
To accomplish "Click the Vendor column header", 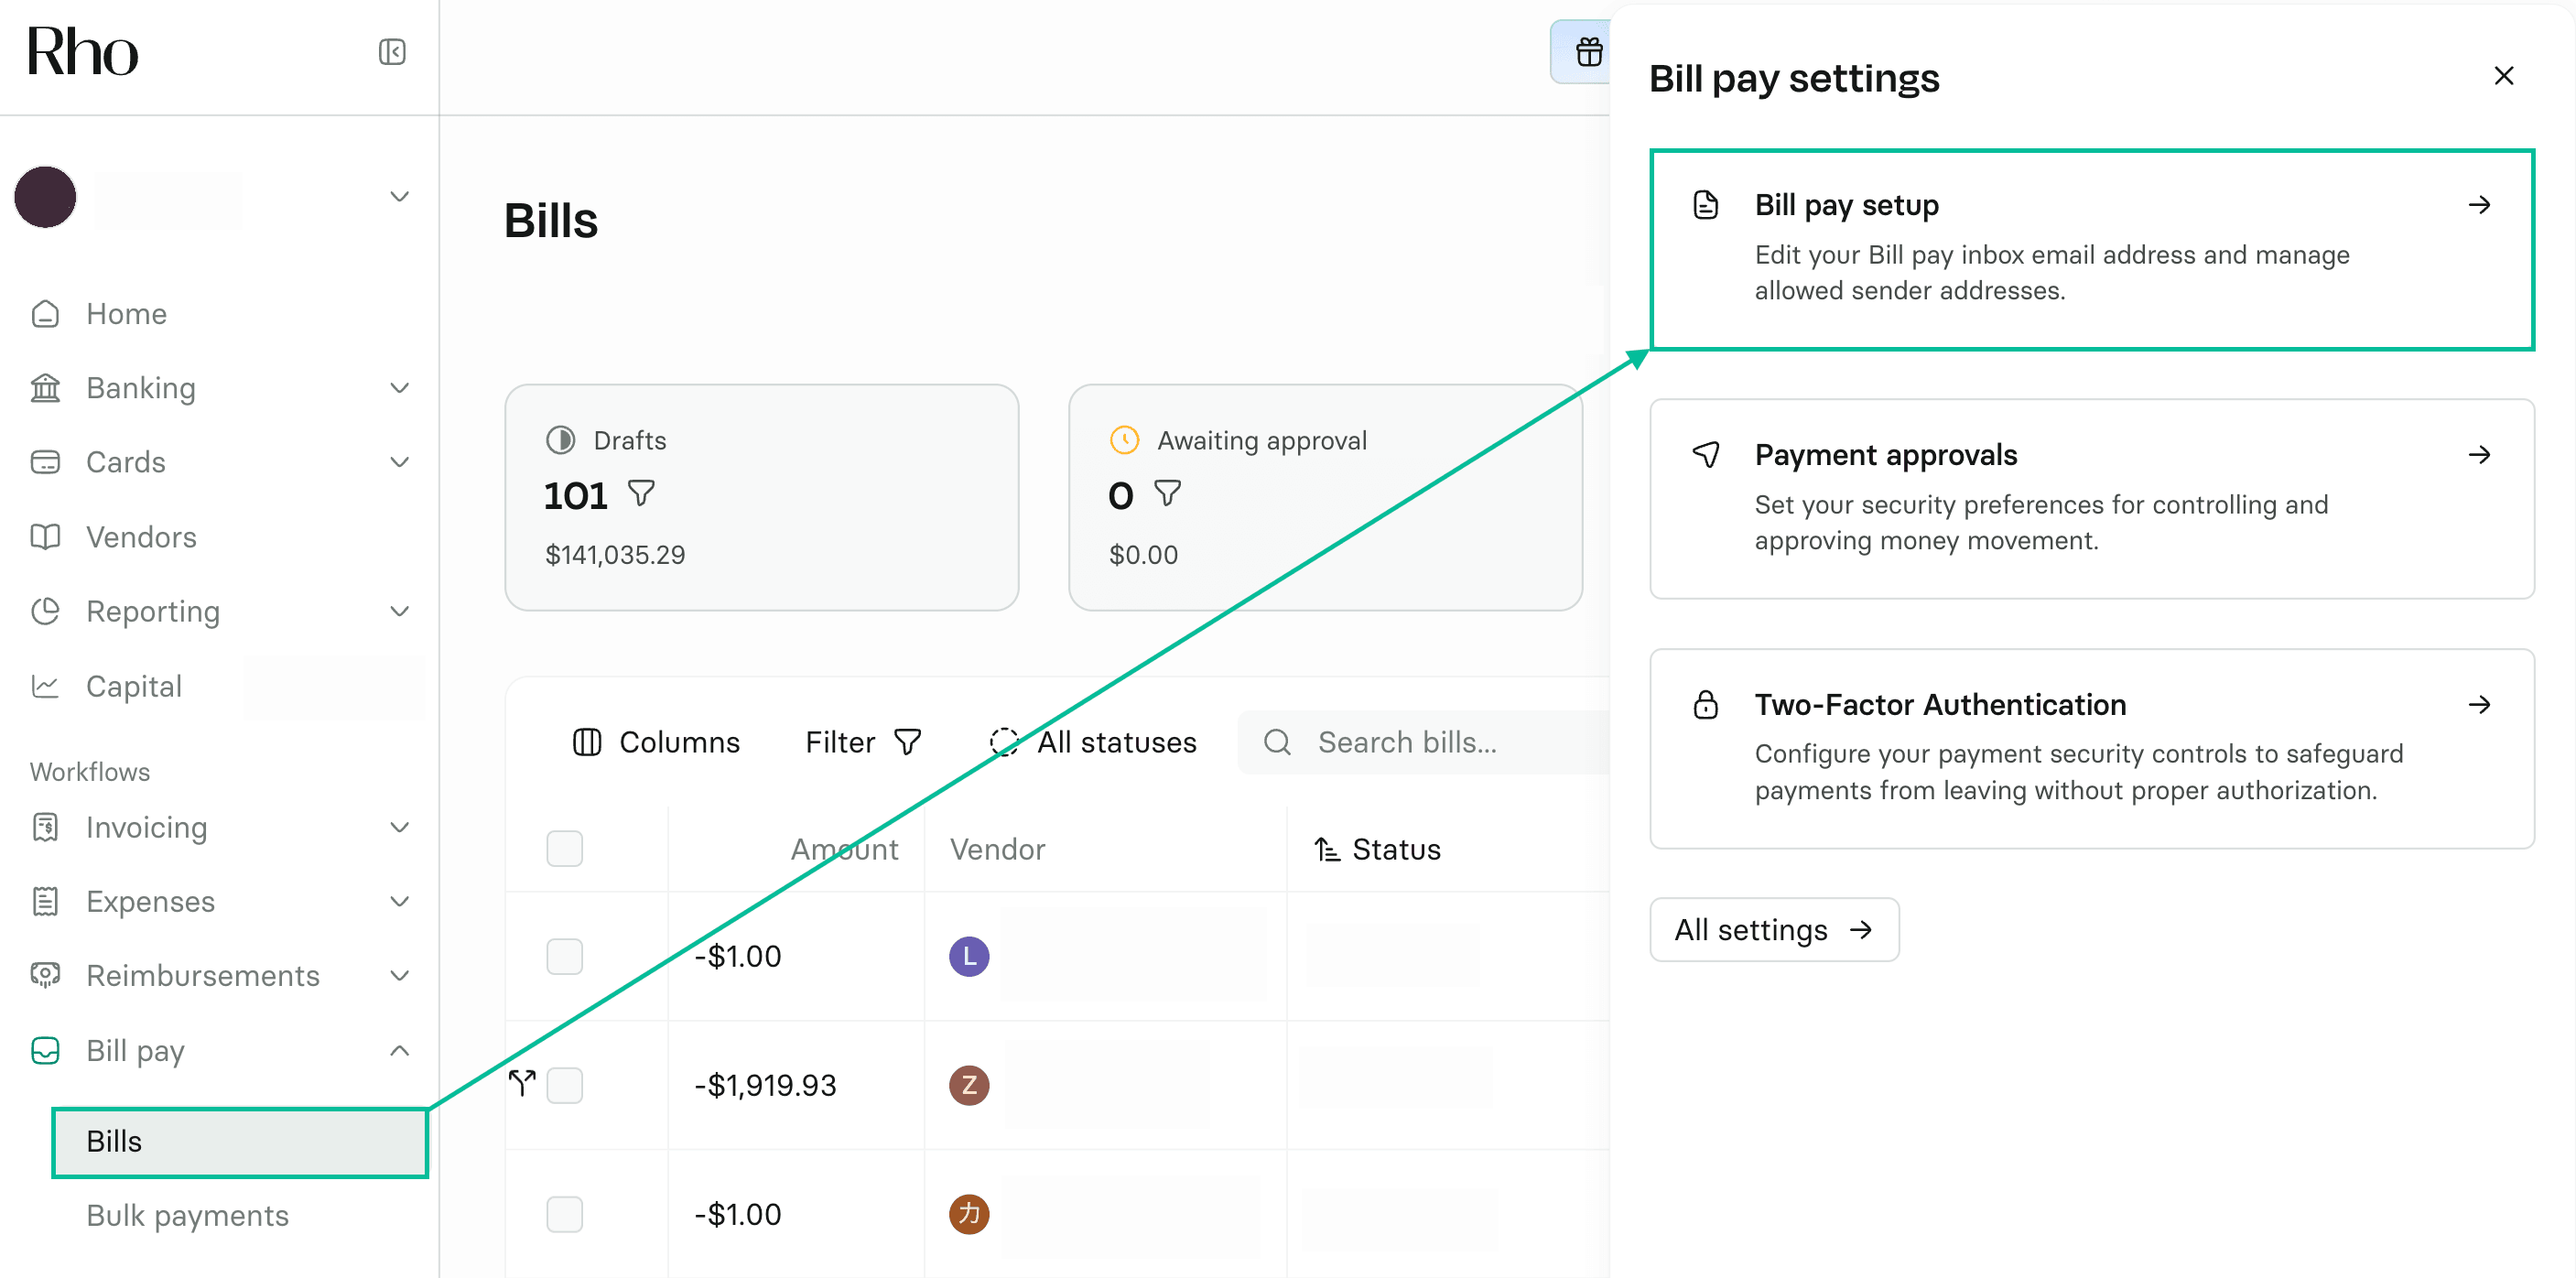I will (997, 849).
